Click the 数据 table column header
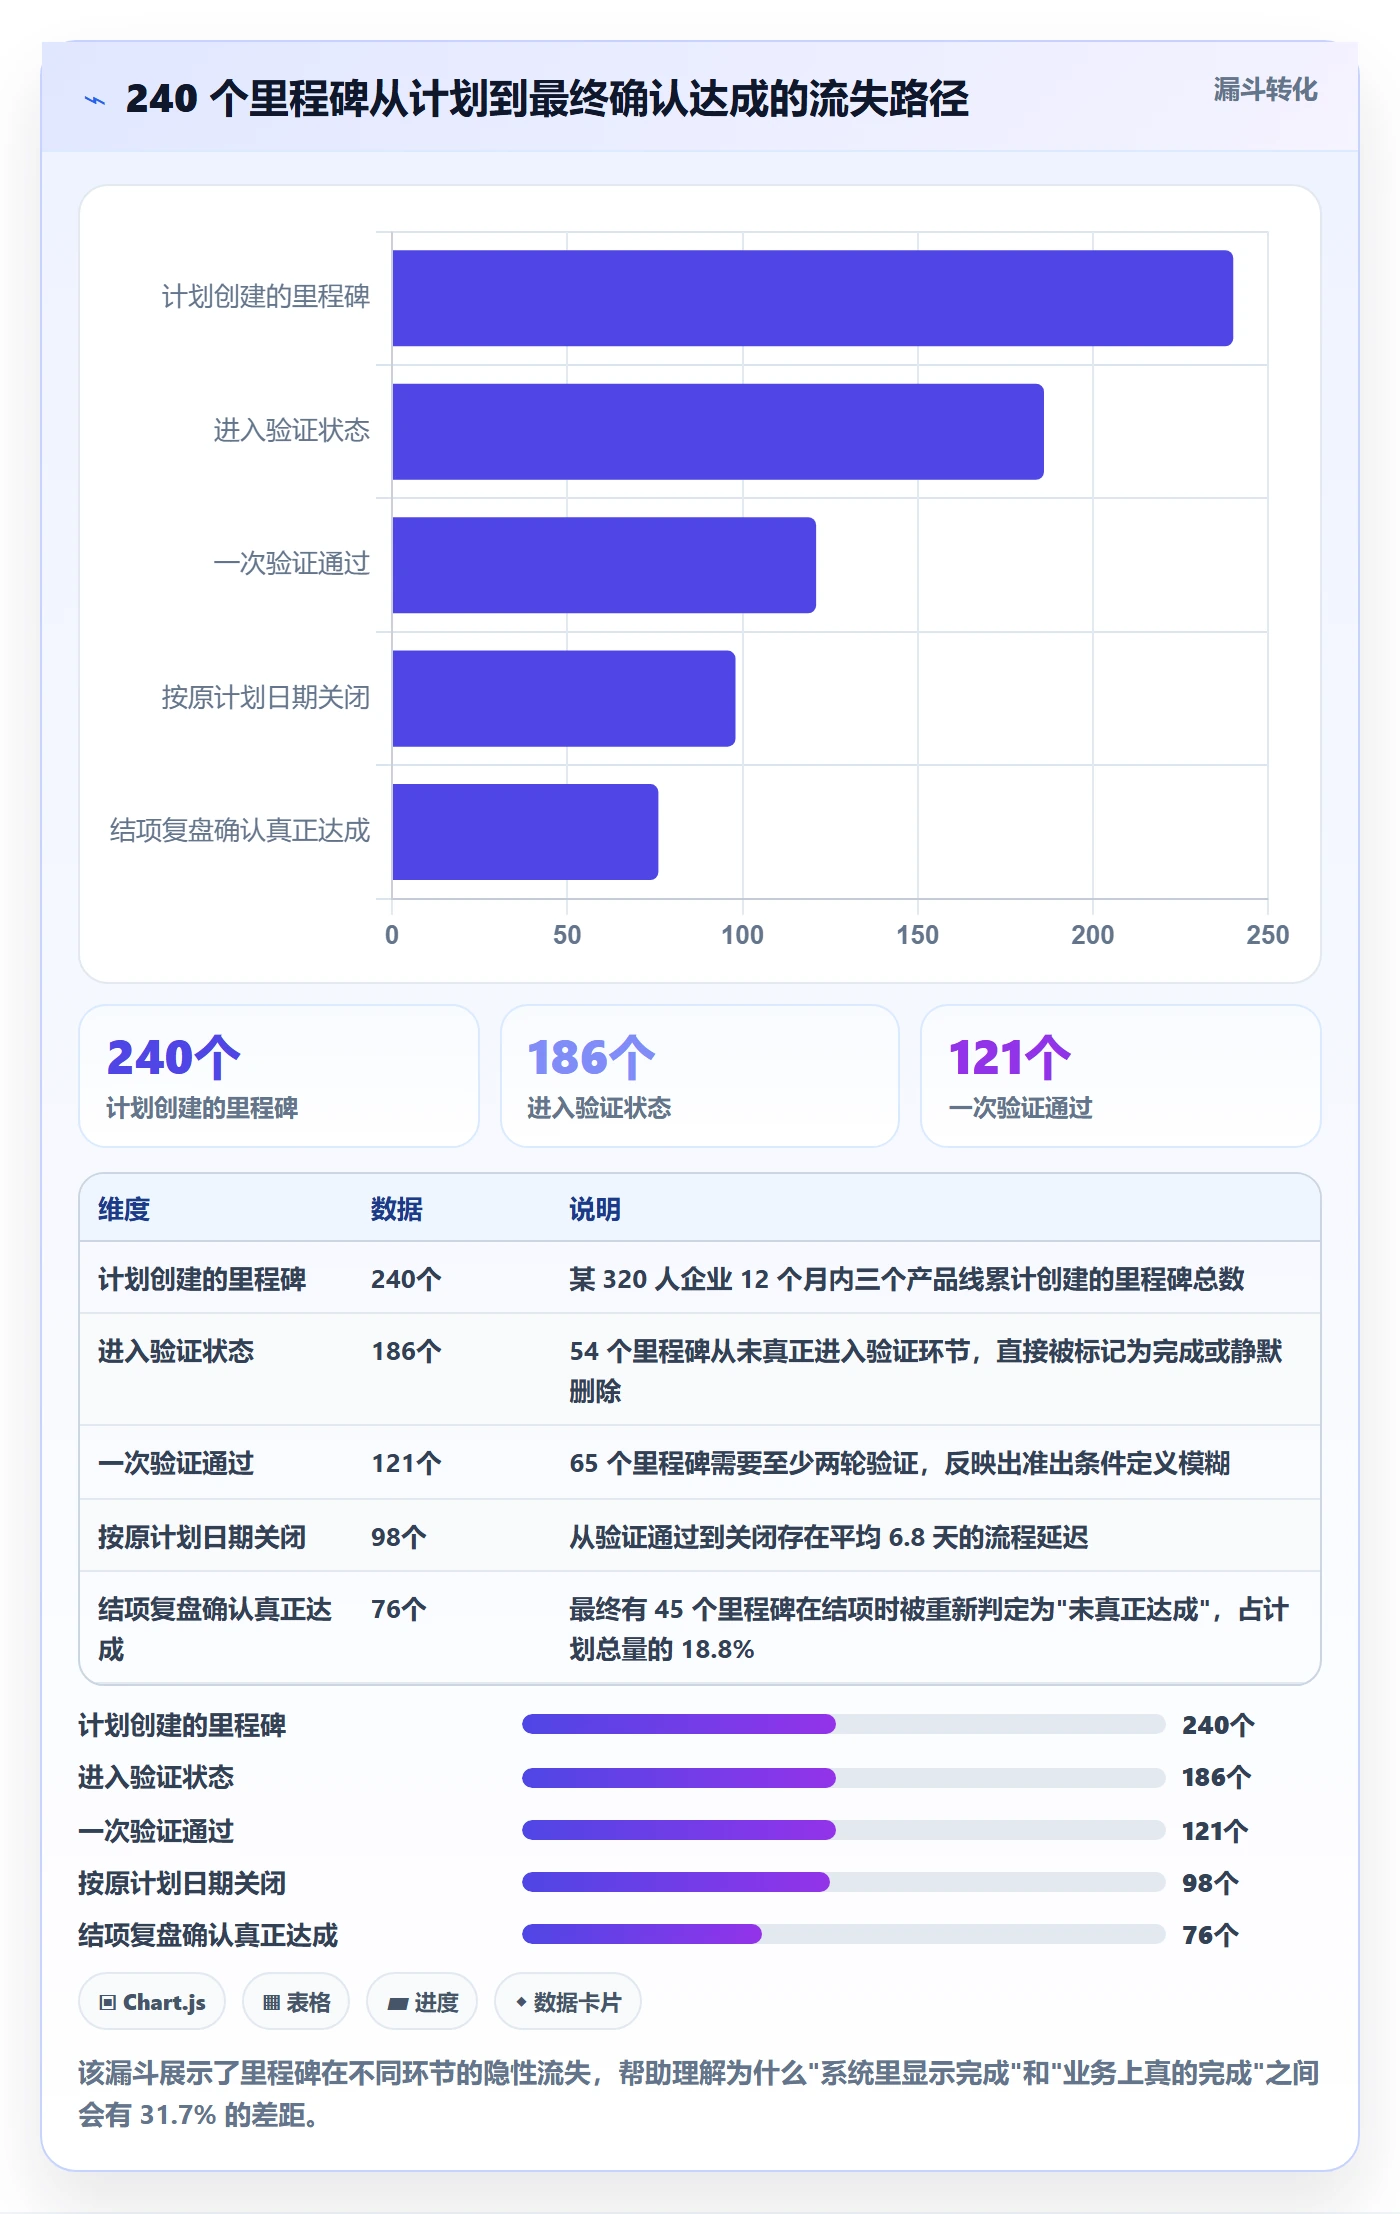 [397, 1209]
